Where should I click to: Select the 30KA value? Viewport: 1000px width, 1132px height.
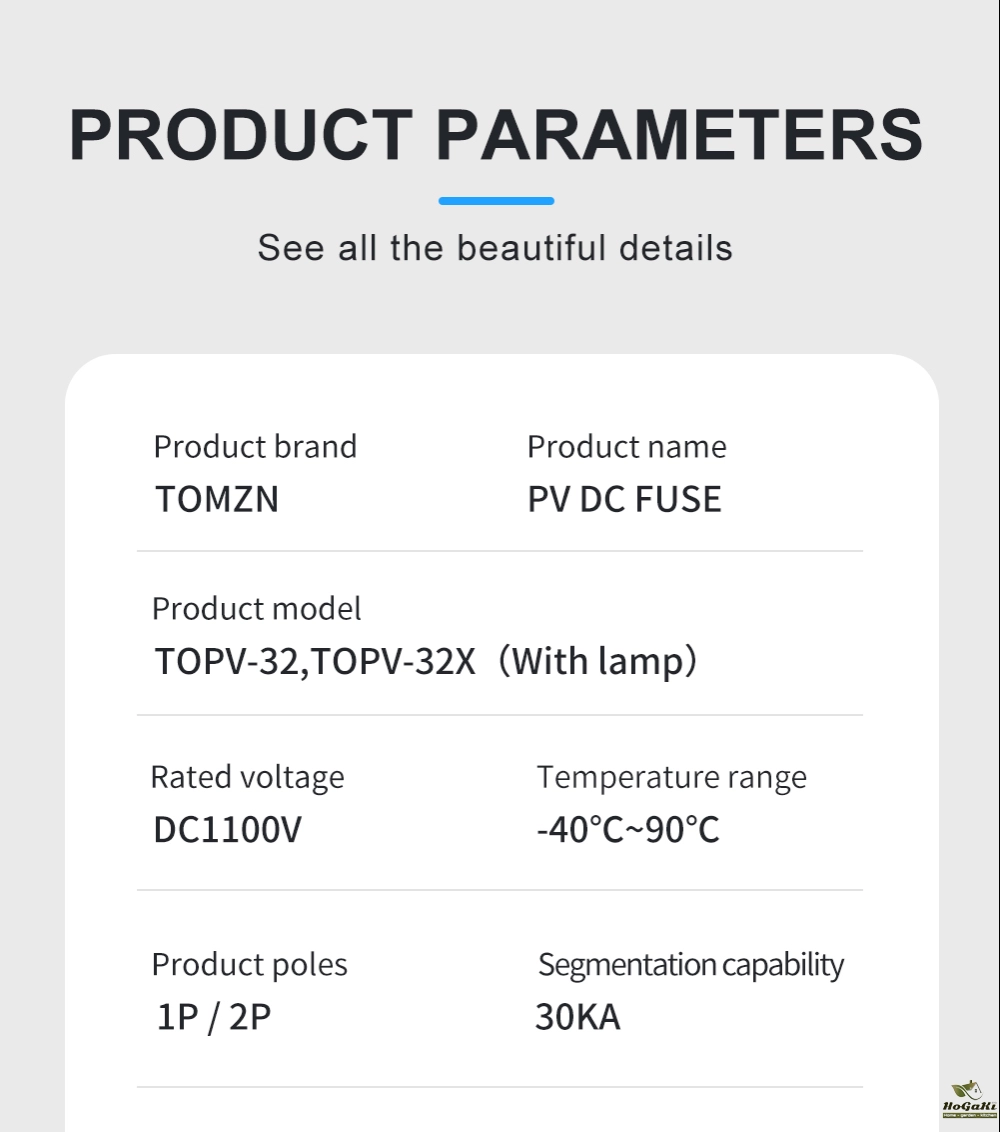[577, 1017]
